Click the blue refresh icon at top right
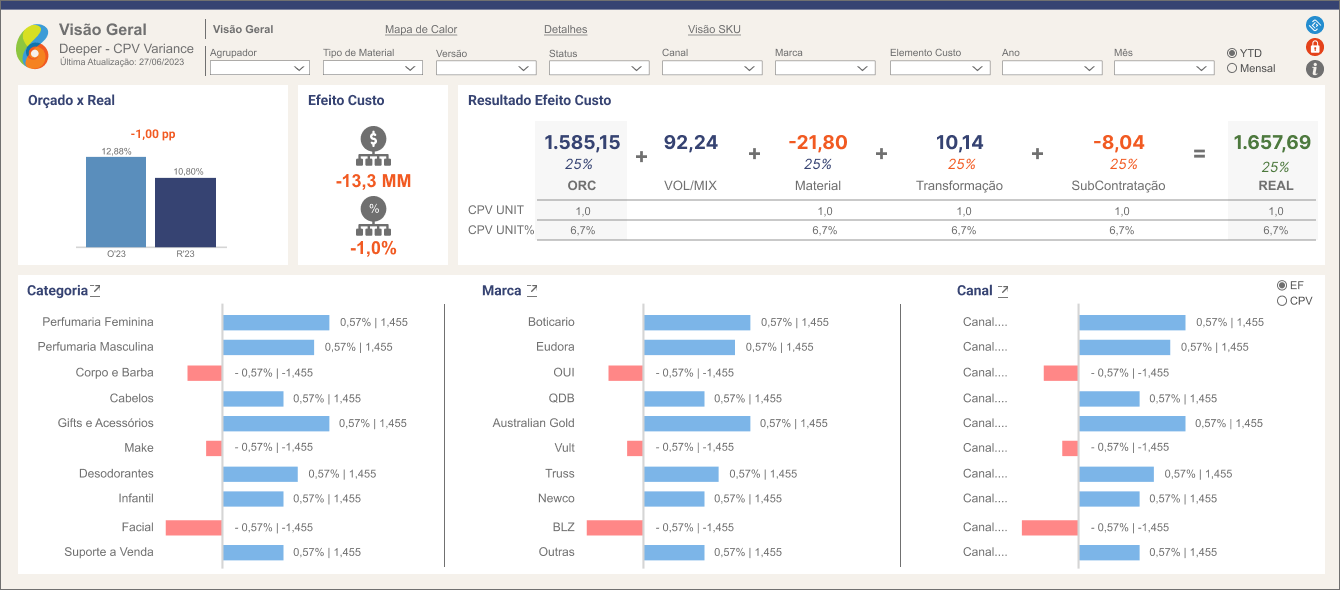Viewport: 1340px width, 590px height. (x=1315, y=26)
